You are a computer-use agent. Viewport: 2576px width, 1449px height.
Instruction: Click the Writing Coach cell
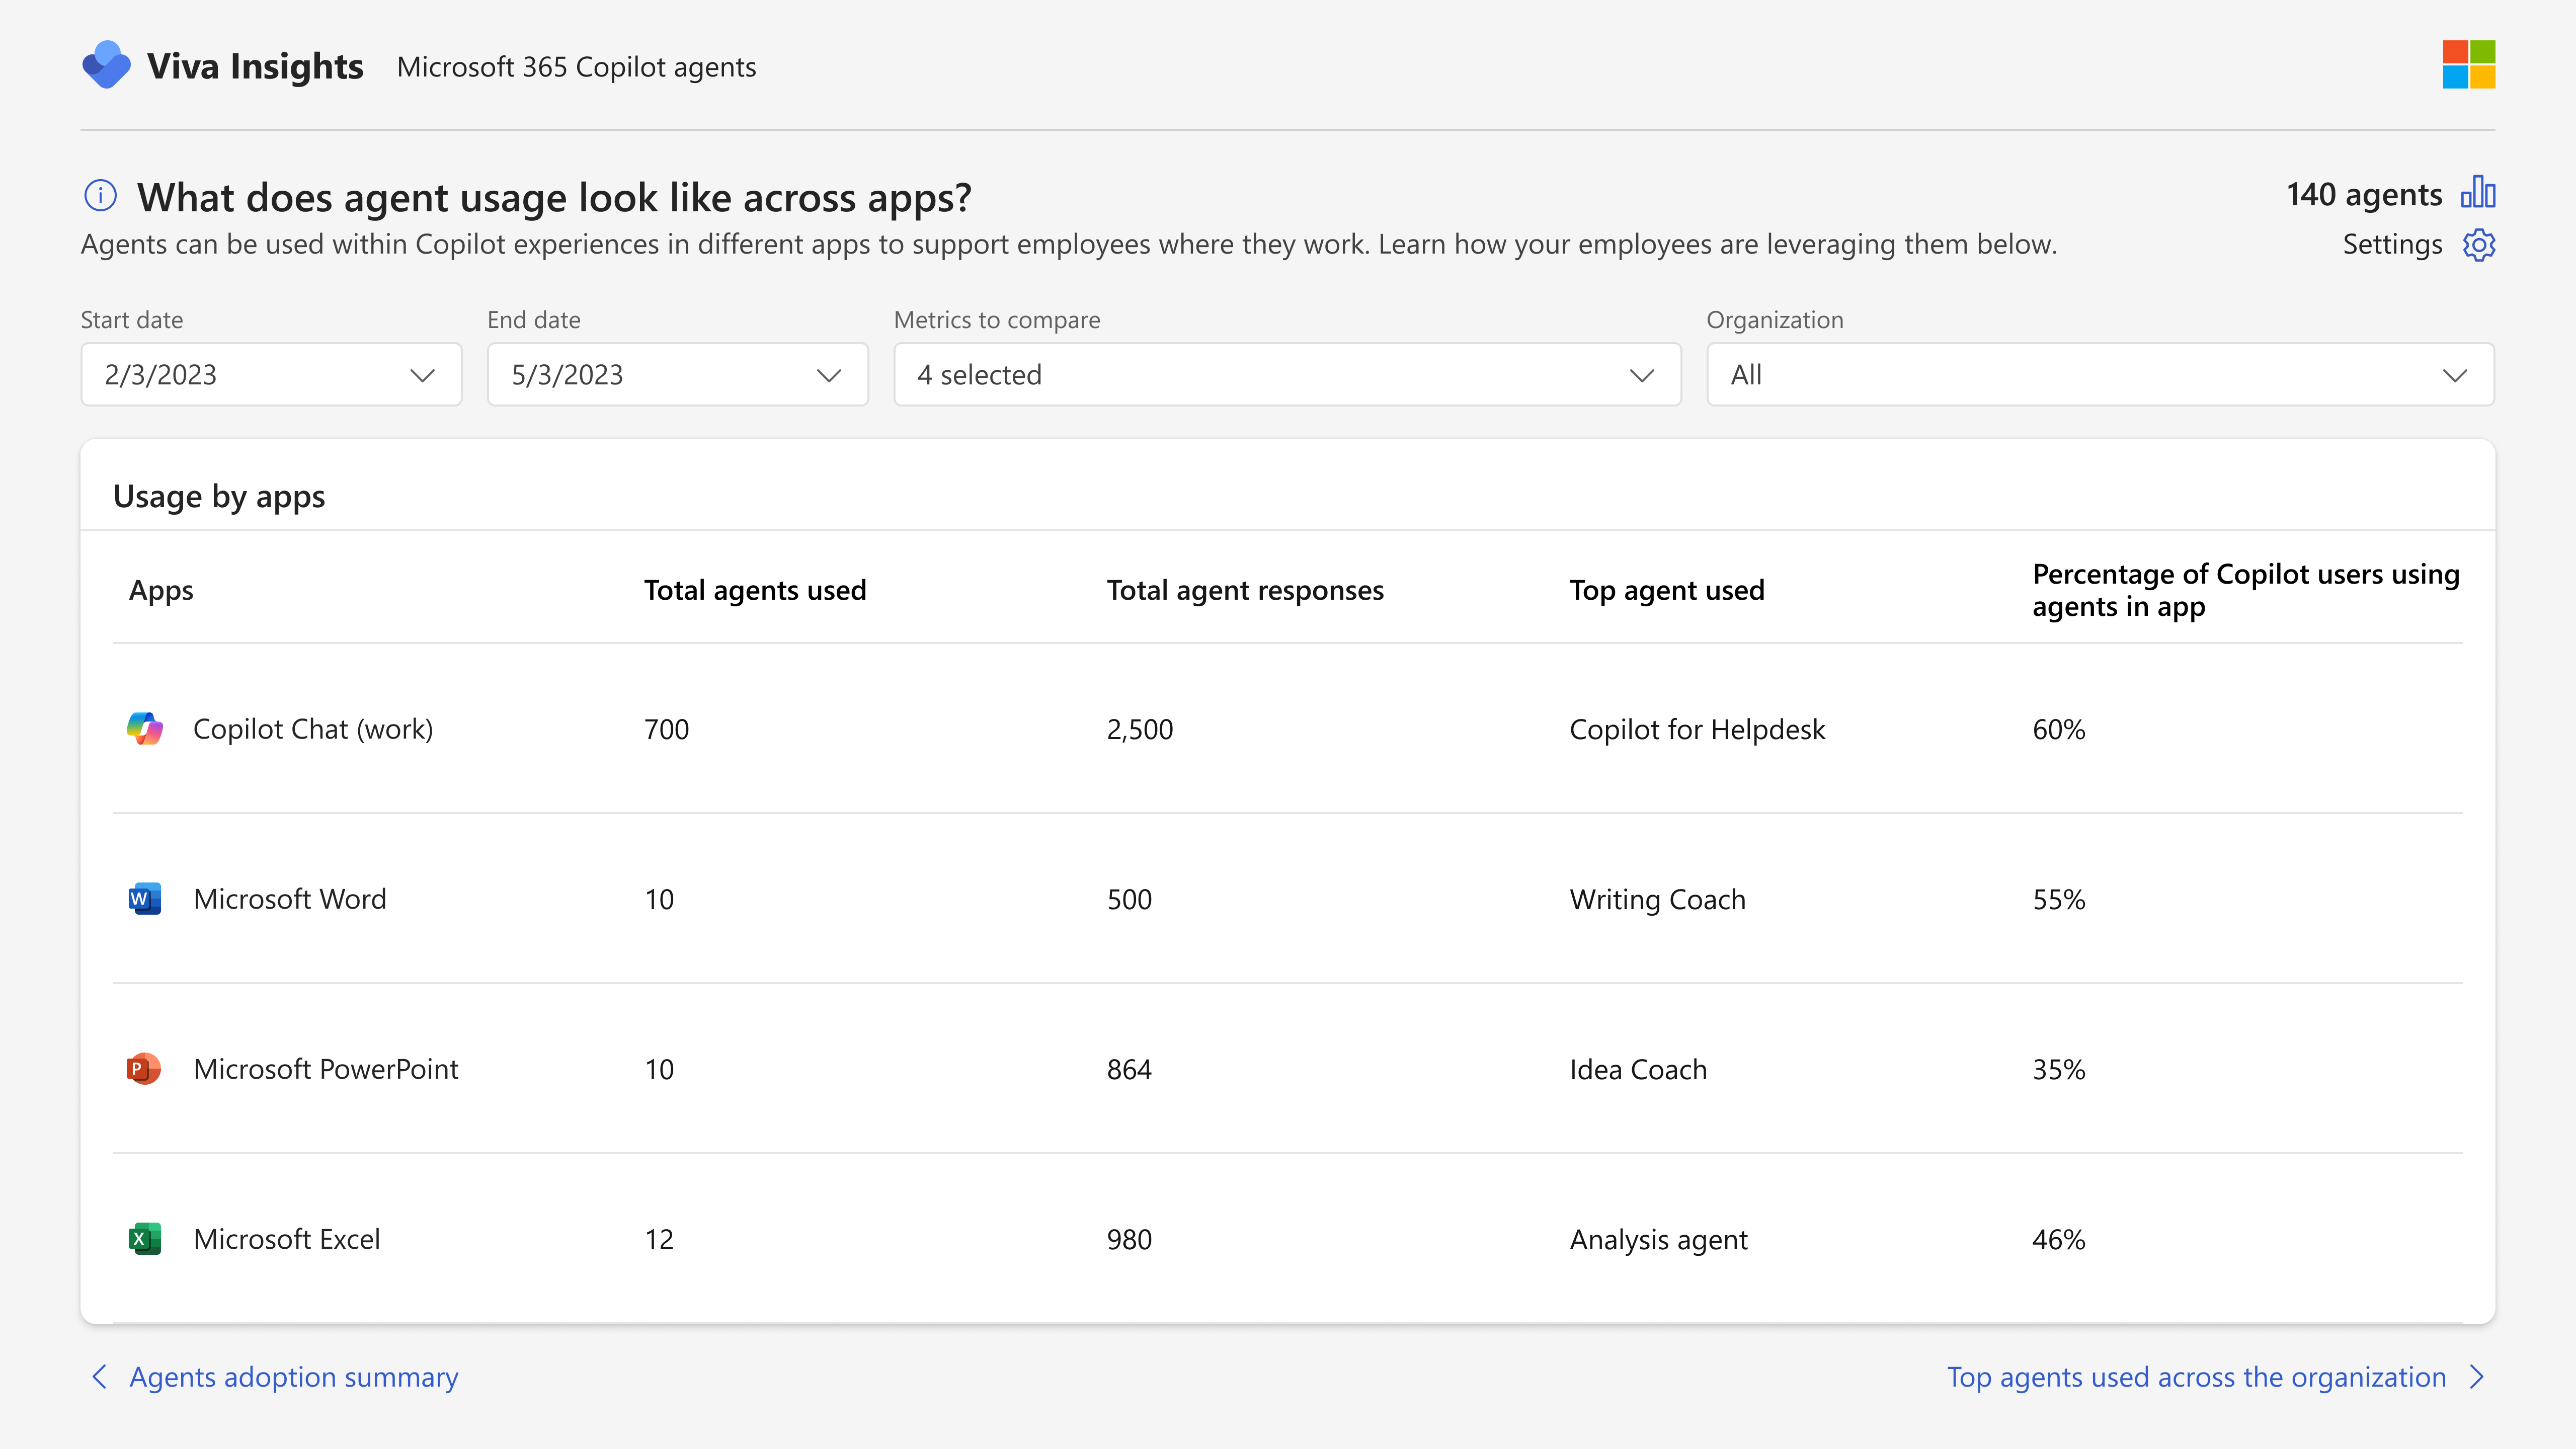tap(1658, 899)
